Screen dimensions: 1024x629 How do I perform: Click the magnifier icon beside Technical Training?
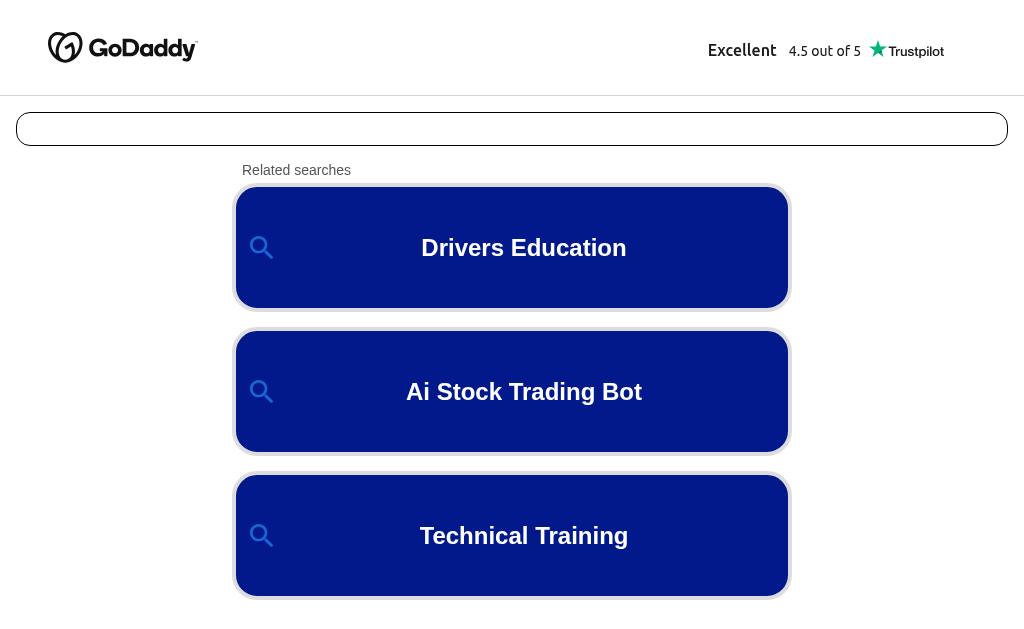coord(261,536)
